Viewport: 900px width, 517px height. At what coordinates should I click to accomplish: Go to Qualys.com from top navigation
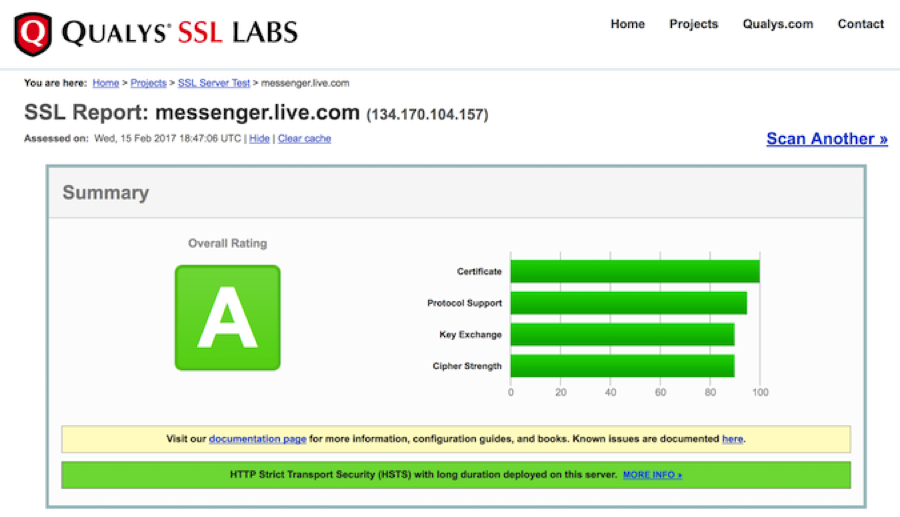click(778, 24)
